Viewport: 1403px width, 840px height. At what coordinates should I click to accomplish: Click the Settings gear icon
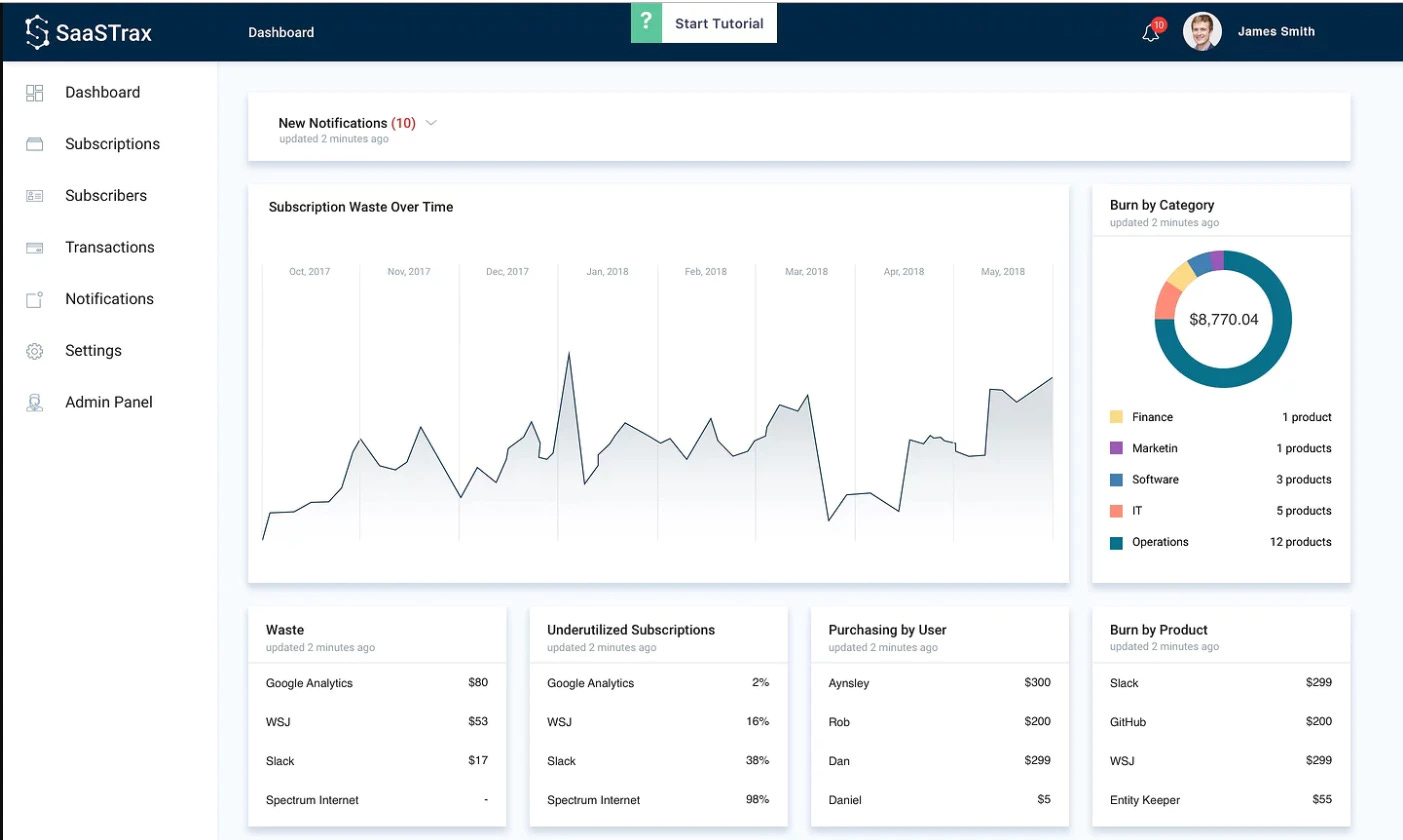[x=35, y=350]
